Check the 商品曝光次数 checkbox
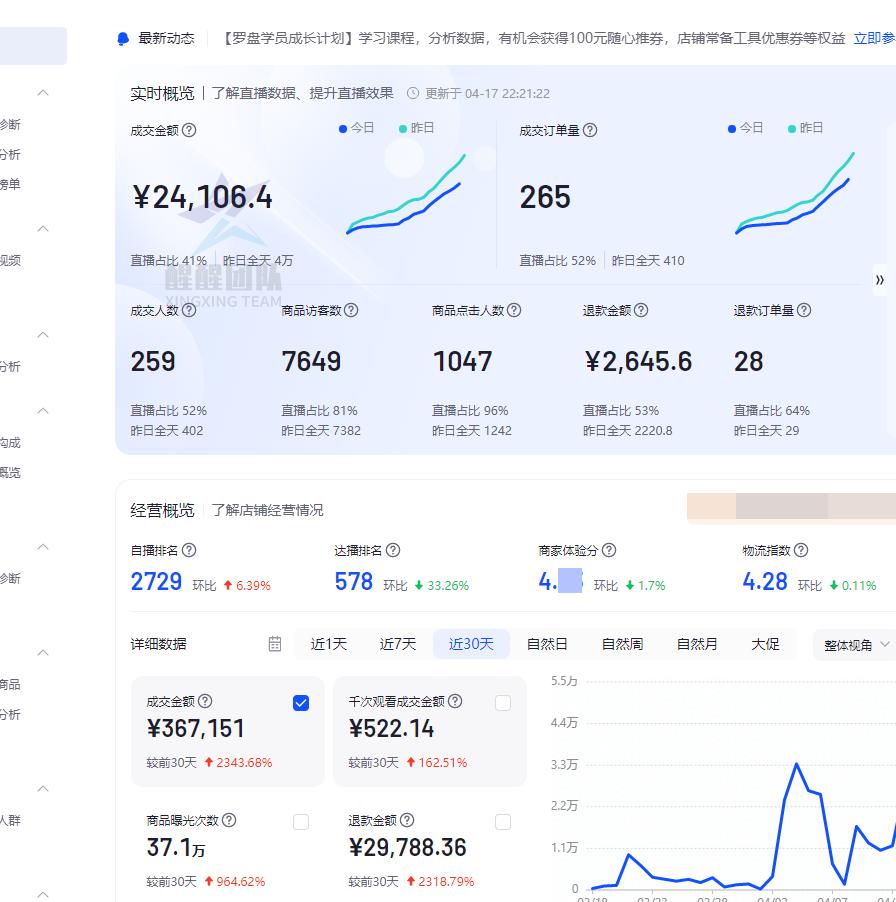 (x=301, y=822)
